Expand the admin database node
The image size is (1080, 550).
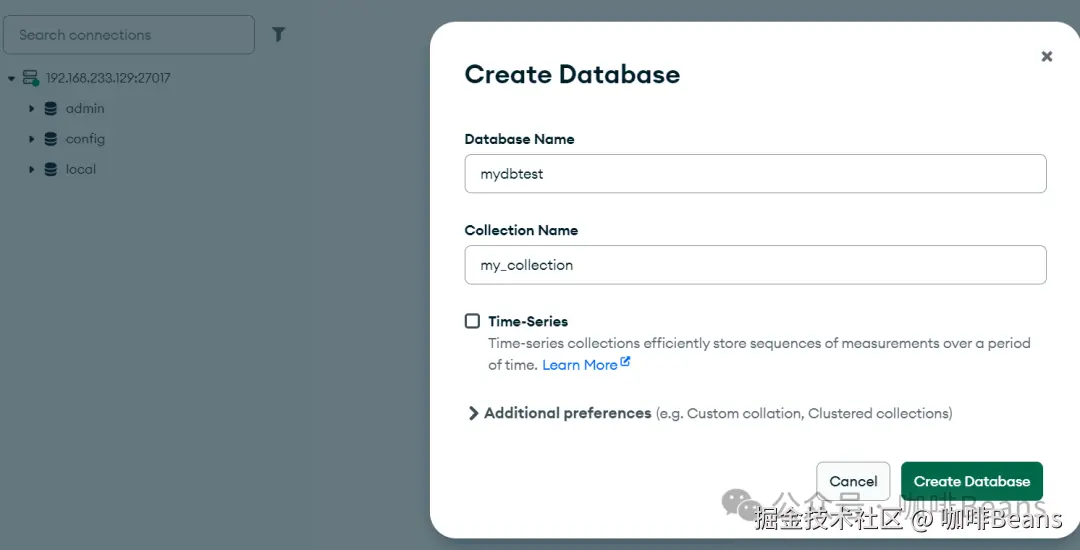pos(32,109)
